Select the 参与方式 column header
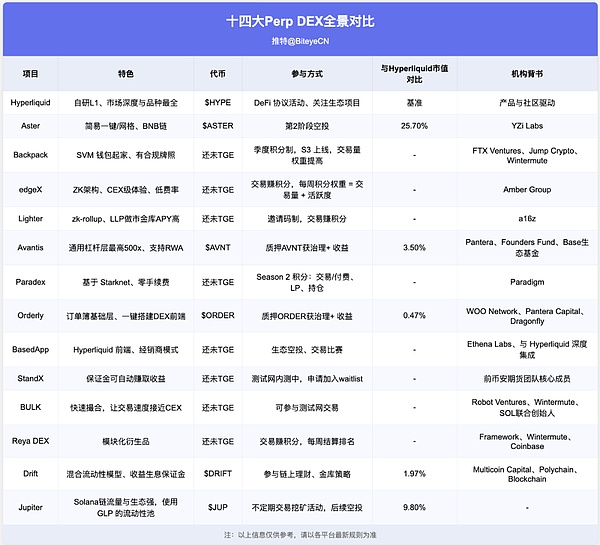600x545 pixels. [x=309, y=73]
